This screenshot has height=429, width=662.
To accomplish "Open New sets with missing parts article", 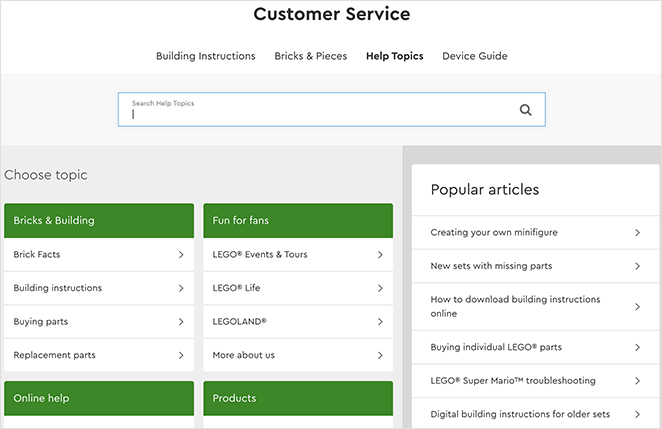I will [x=535, y=266].
